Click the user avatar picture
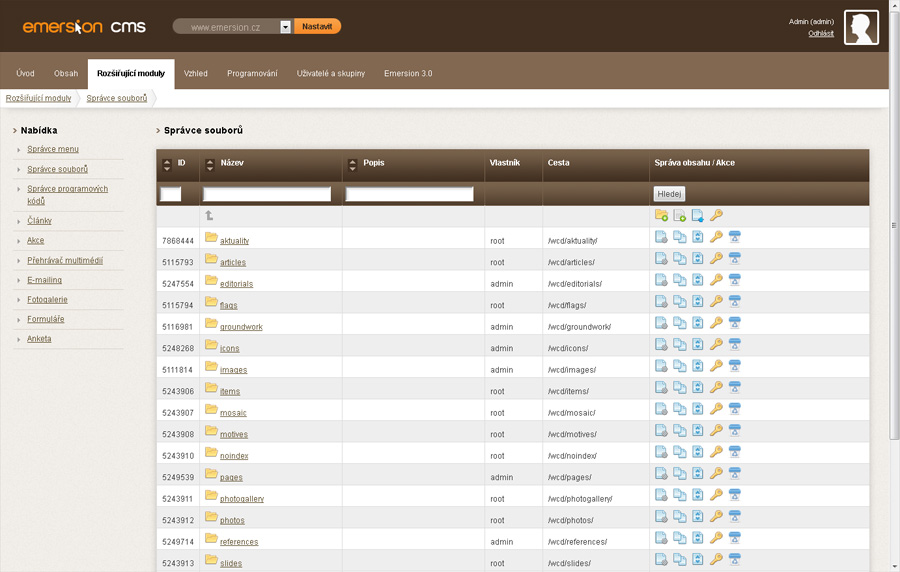Viewport: 900px width, 572px height. [861, 28]
